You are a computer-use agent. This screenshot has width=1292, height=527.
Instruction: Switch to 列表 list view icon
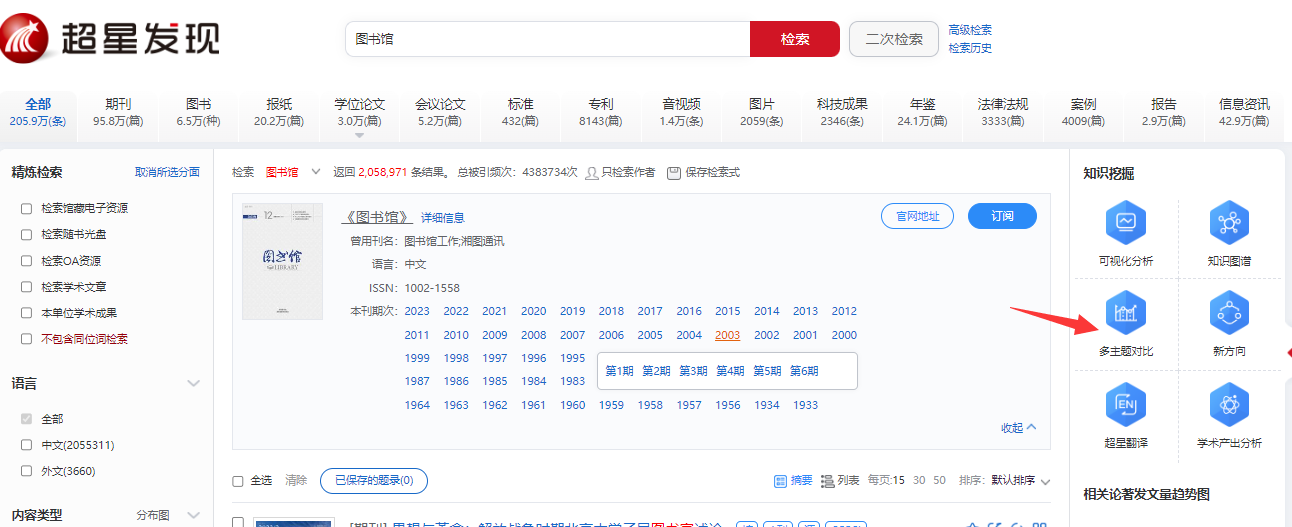click(827, 481)
